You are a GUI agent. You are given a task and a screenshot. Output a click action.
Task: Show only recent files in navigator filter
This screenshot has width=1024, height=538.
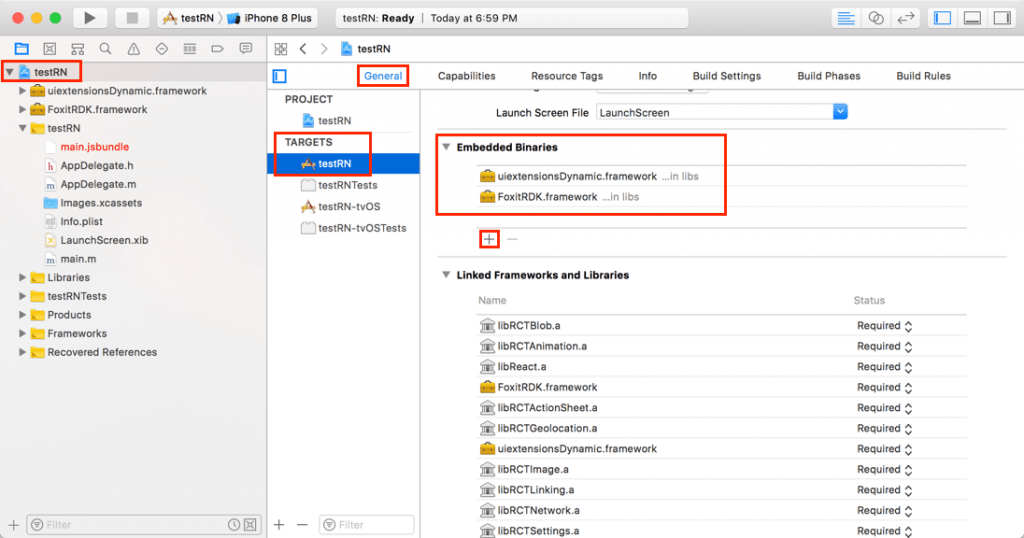tap(234, 525)
